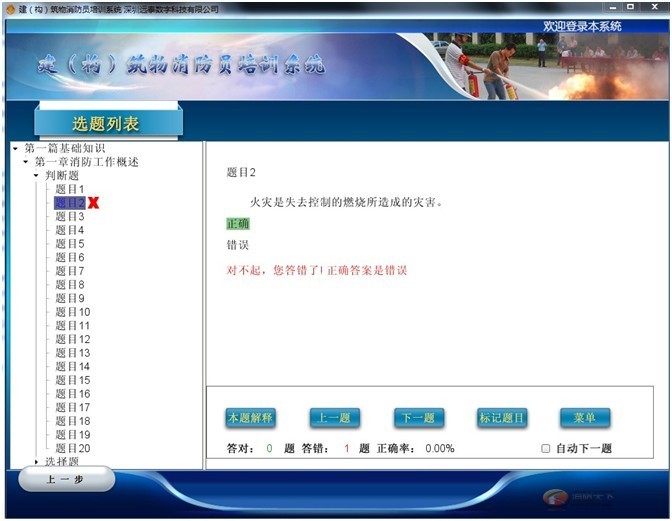Close the training system window
Screen dimensions: 672x521
(655, 8)
